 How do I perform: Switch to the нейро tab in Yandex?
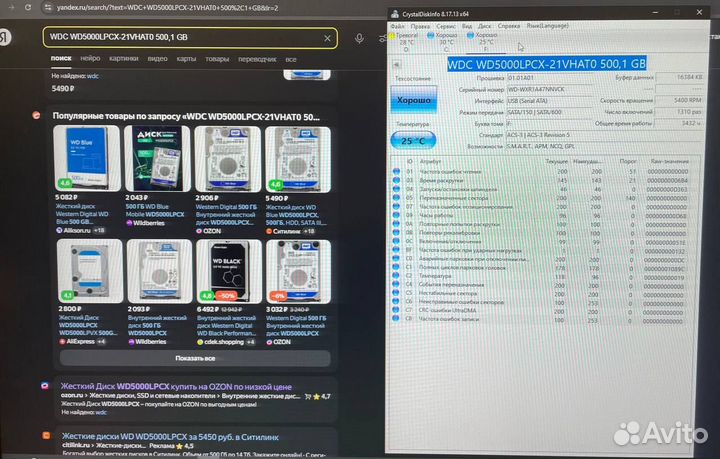point(90,58)
